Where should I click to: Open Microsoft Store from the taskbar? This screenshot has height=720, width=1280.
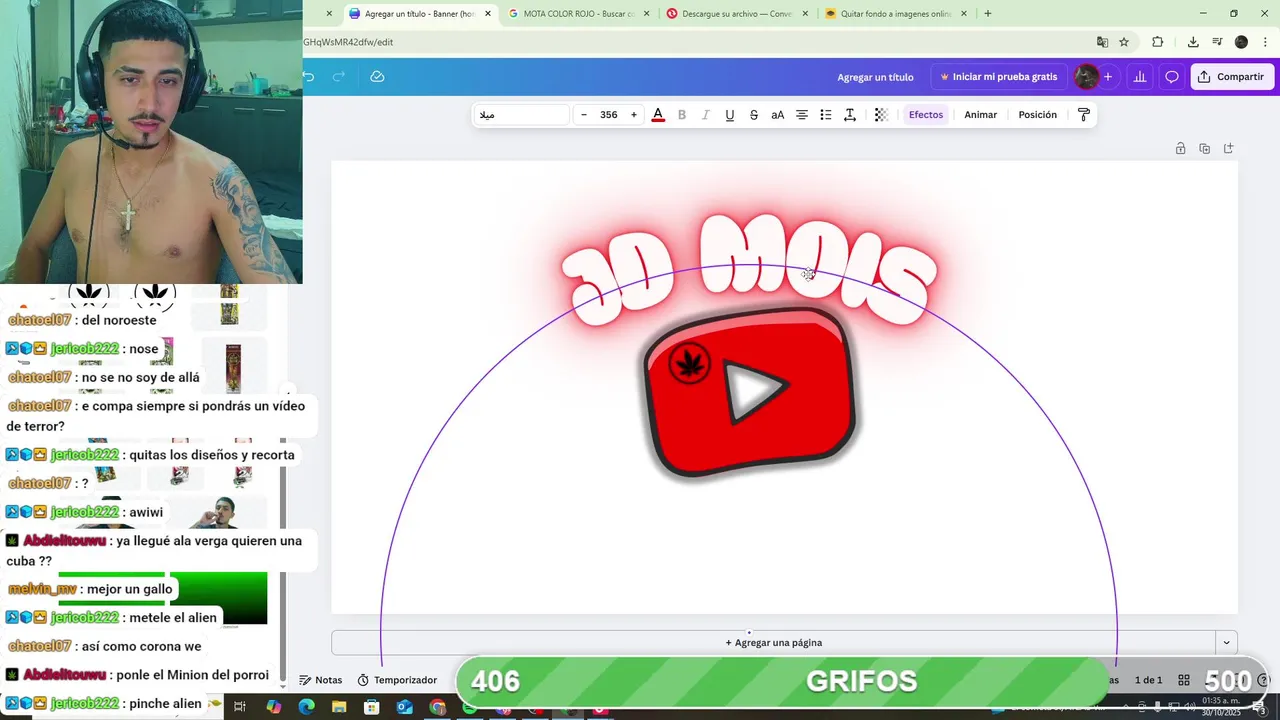(x=372, y=707)
